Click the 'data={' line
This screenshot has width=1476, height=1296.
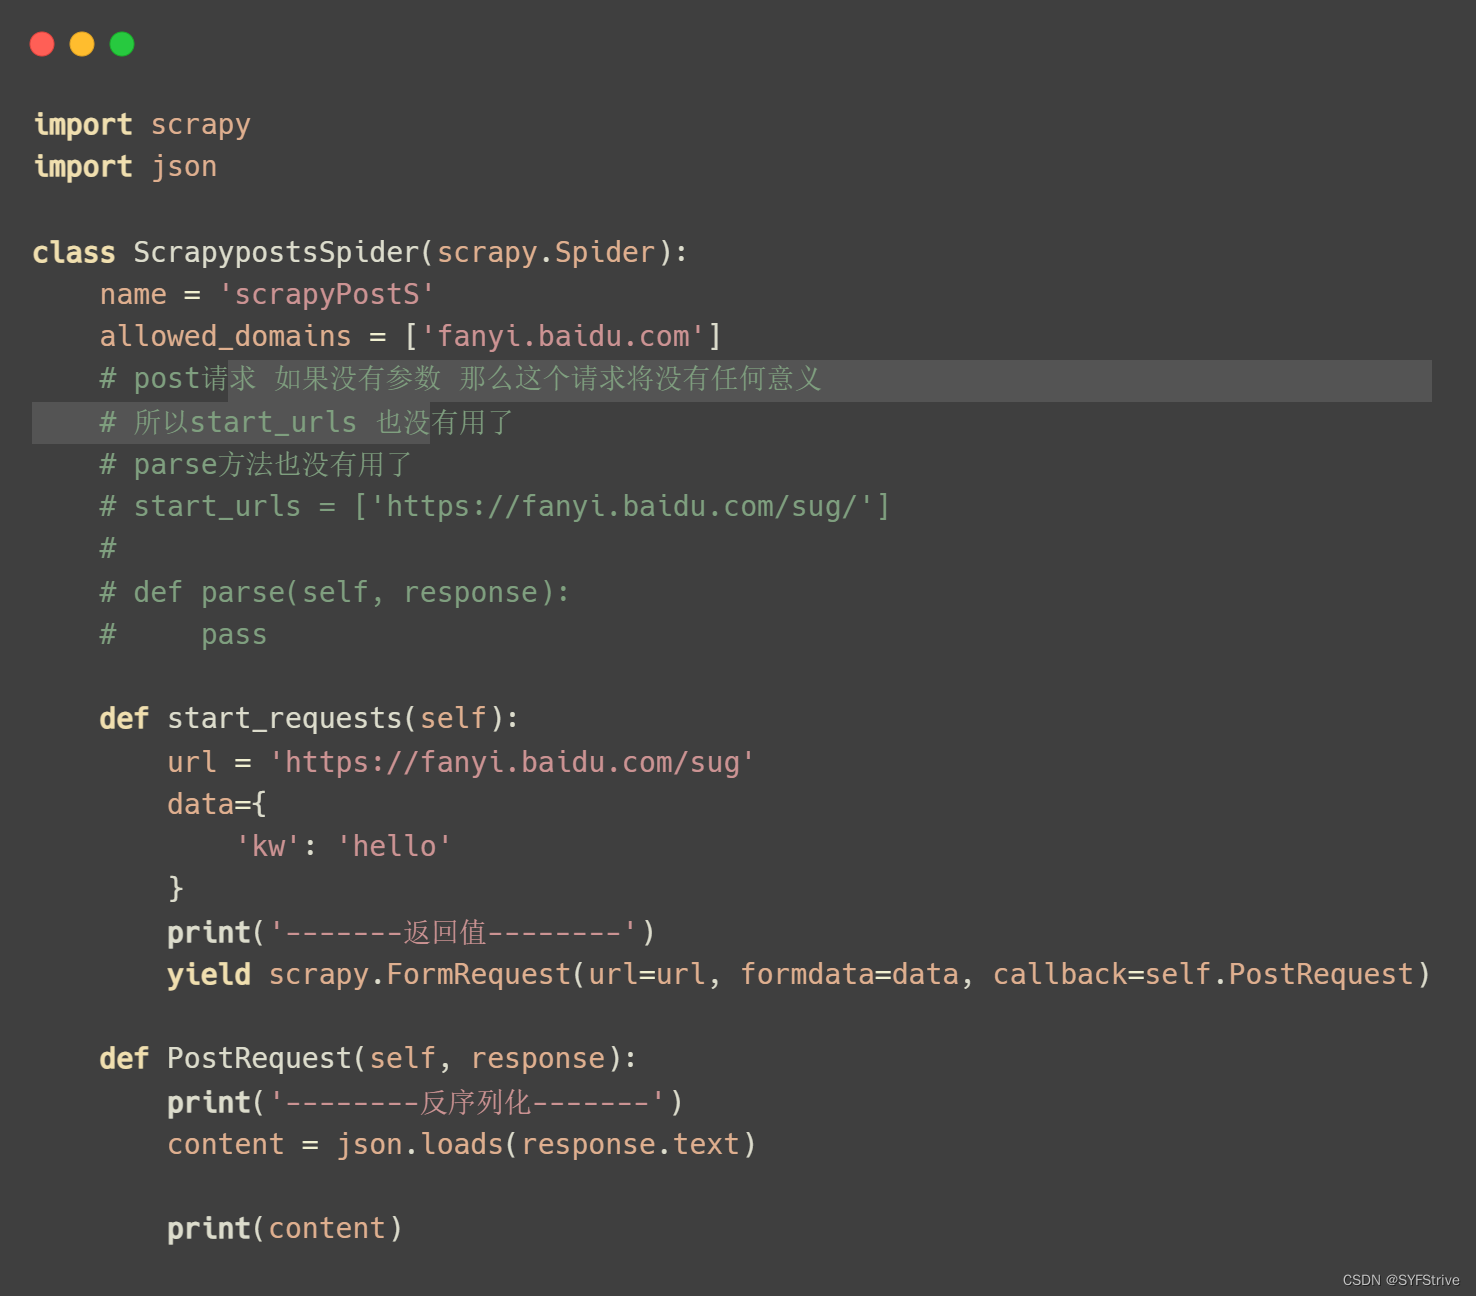pos(217,804)
